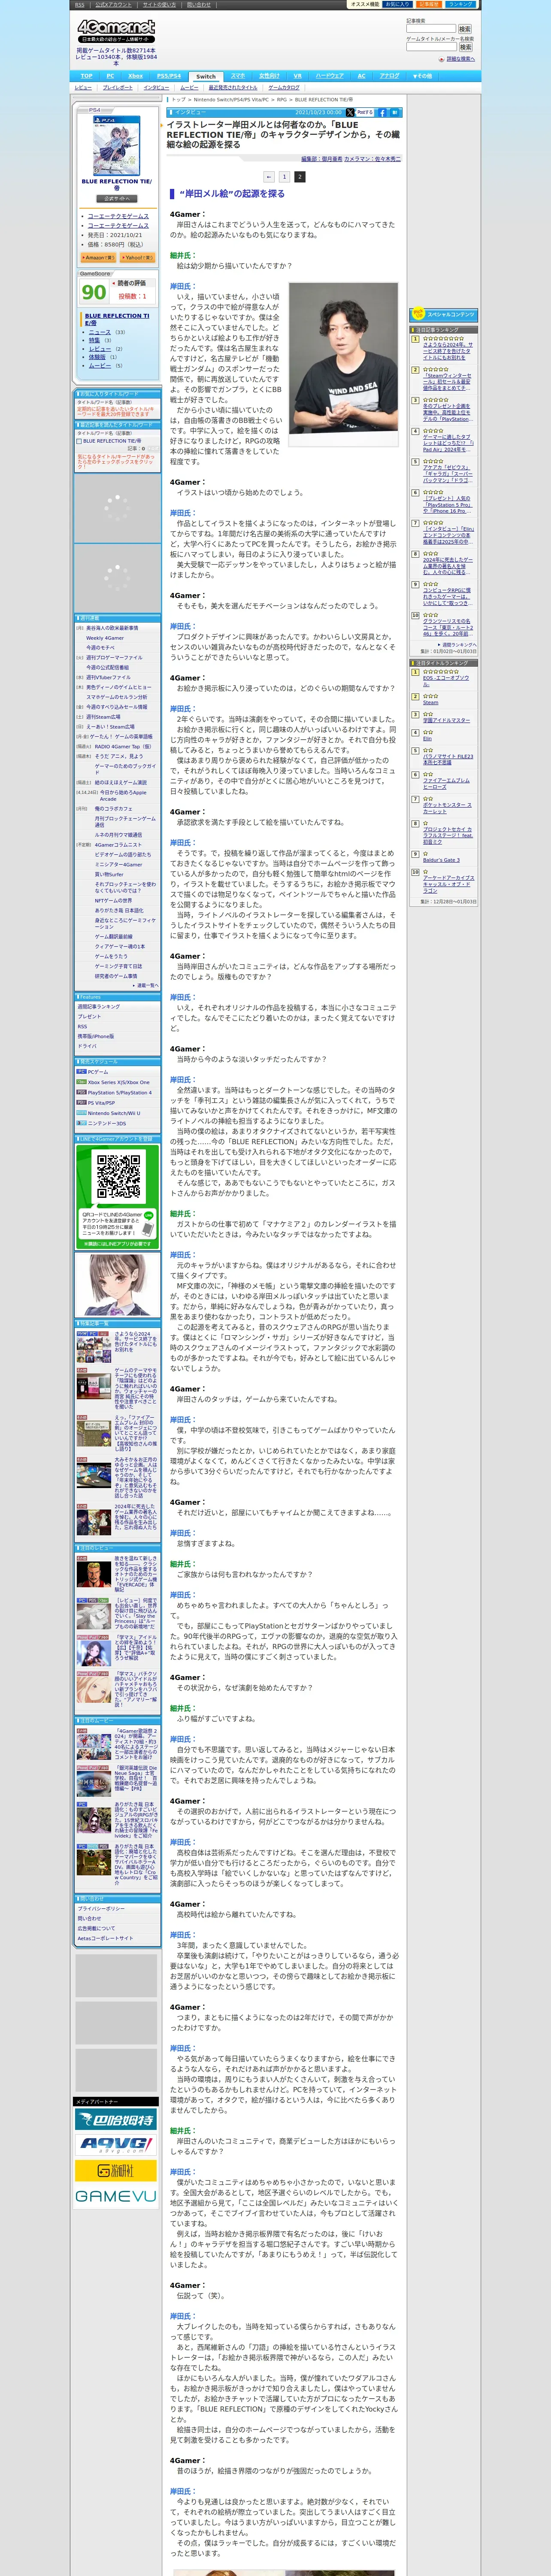Open the 巴哈姆特 media partner logo
Screen dimensions: 551x2576
[x=116, y=2119]
